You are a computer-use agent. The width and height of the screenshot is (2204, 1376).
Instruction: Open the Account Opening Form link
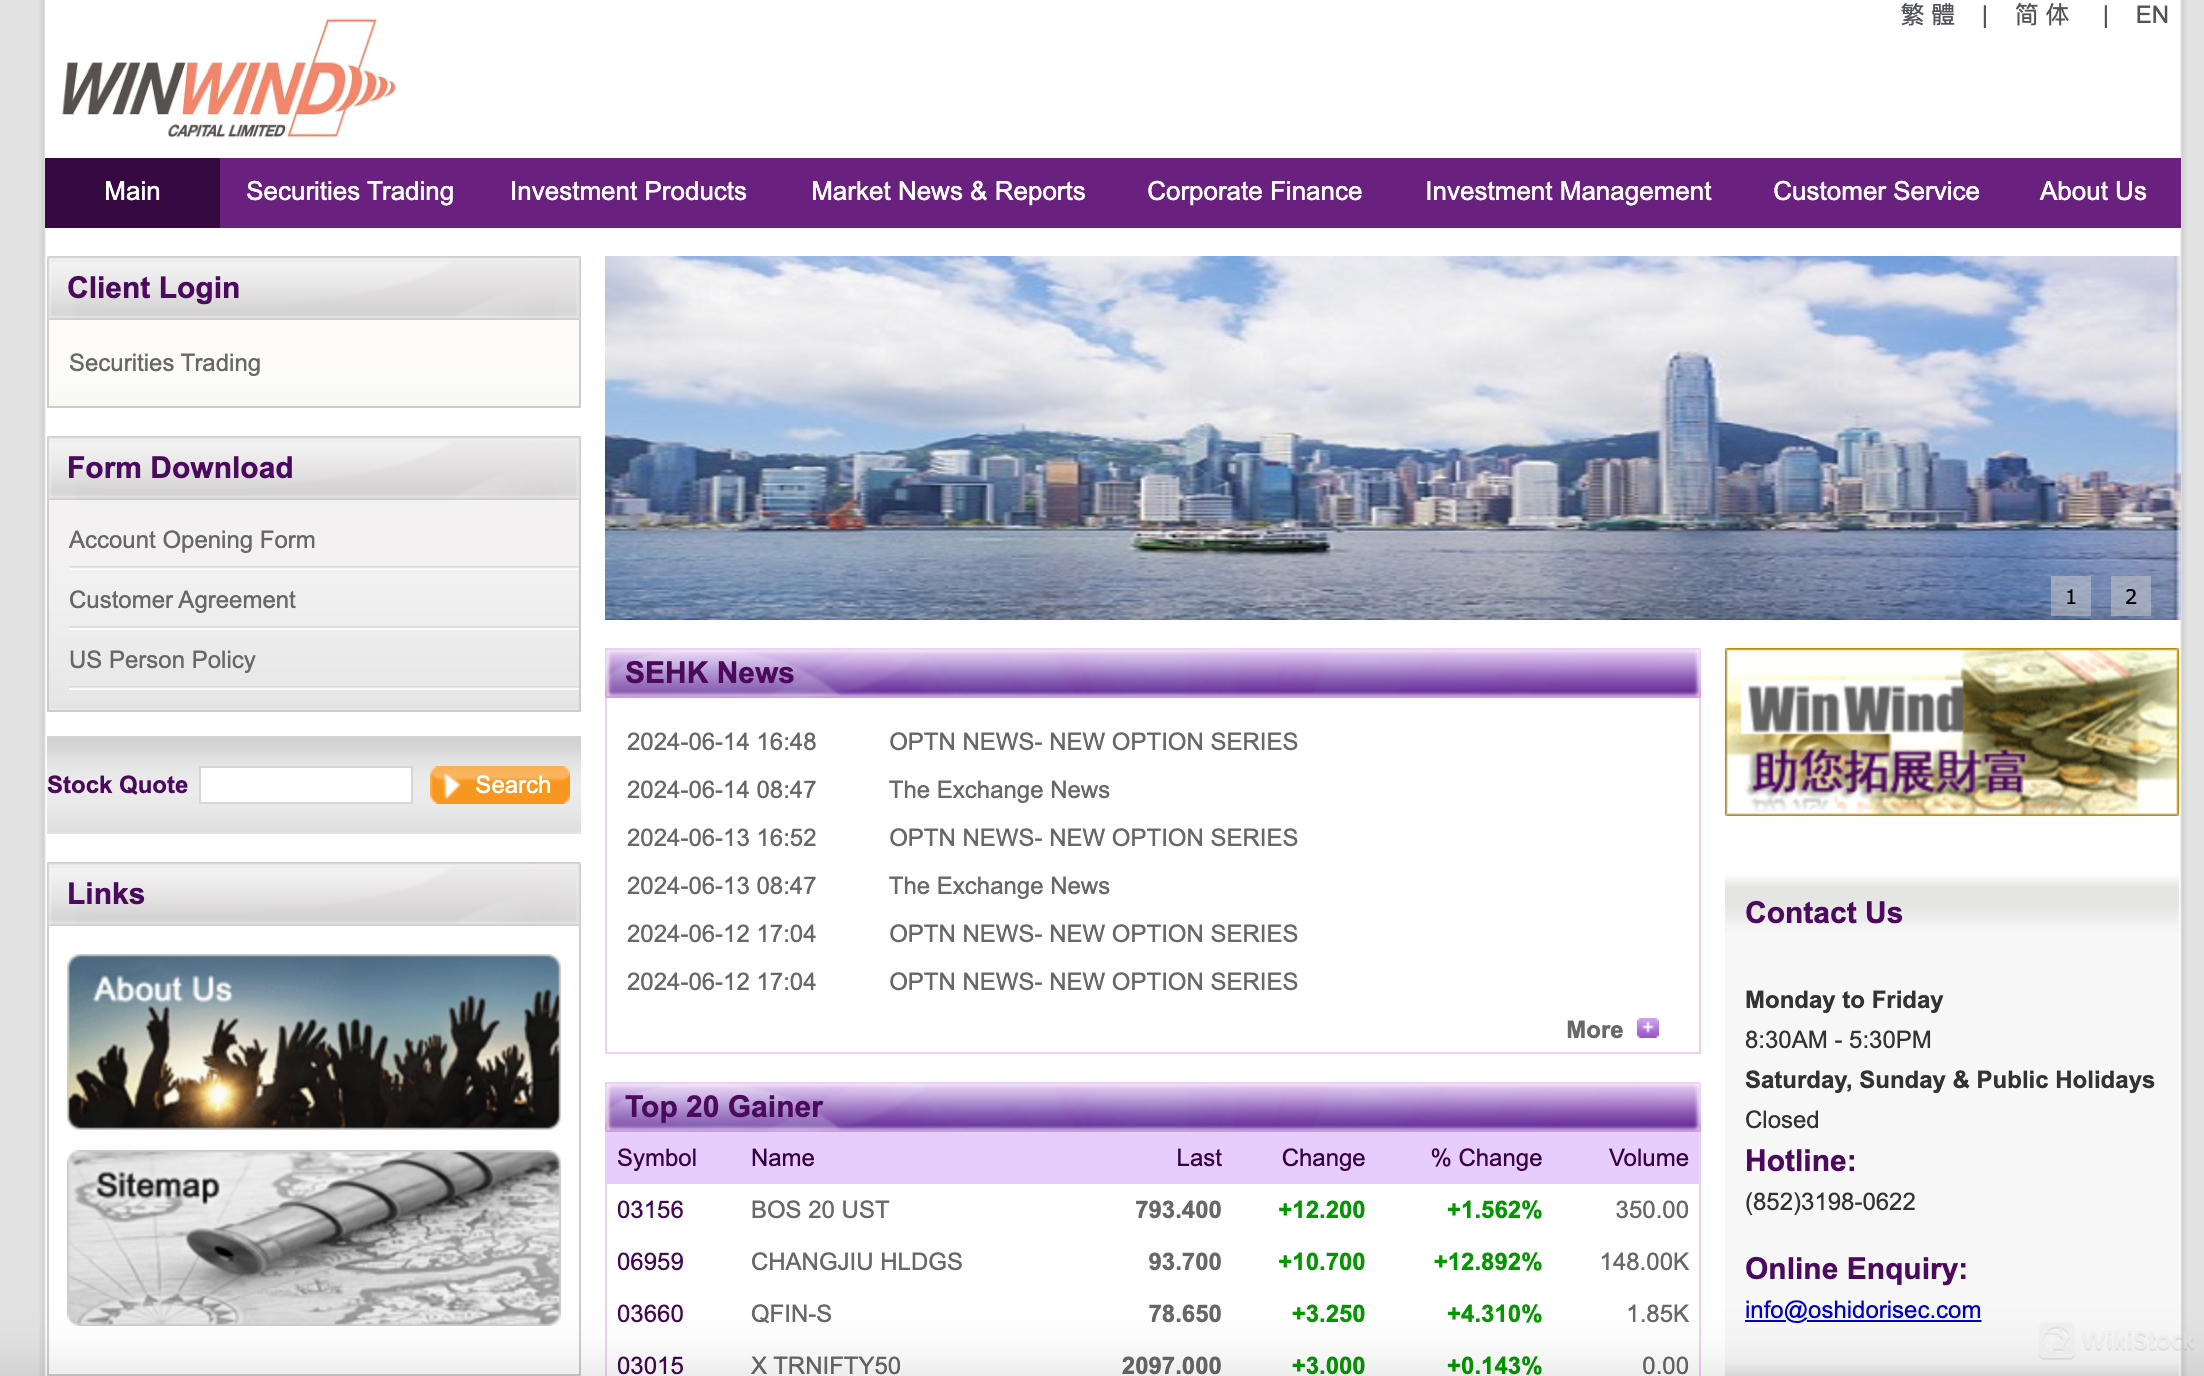coord(192,540)
